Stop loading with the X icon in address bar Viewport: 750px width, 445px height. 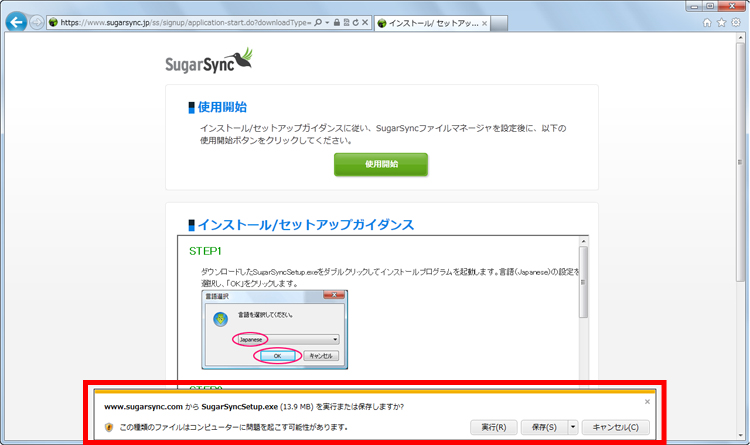(365, 22)
